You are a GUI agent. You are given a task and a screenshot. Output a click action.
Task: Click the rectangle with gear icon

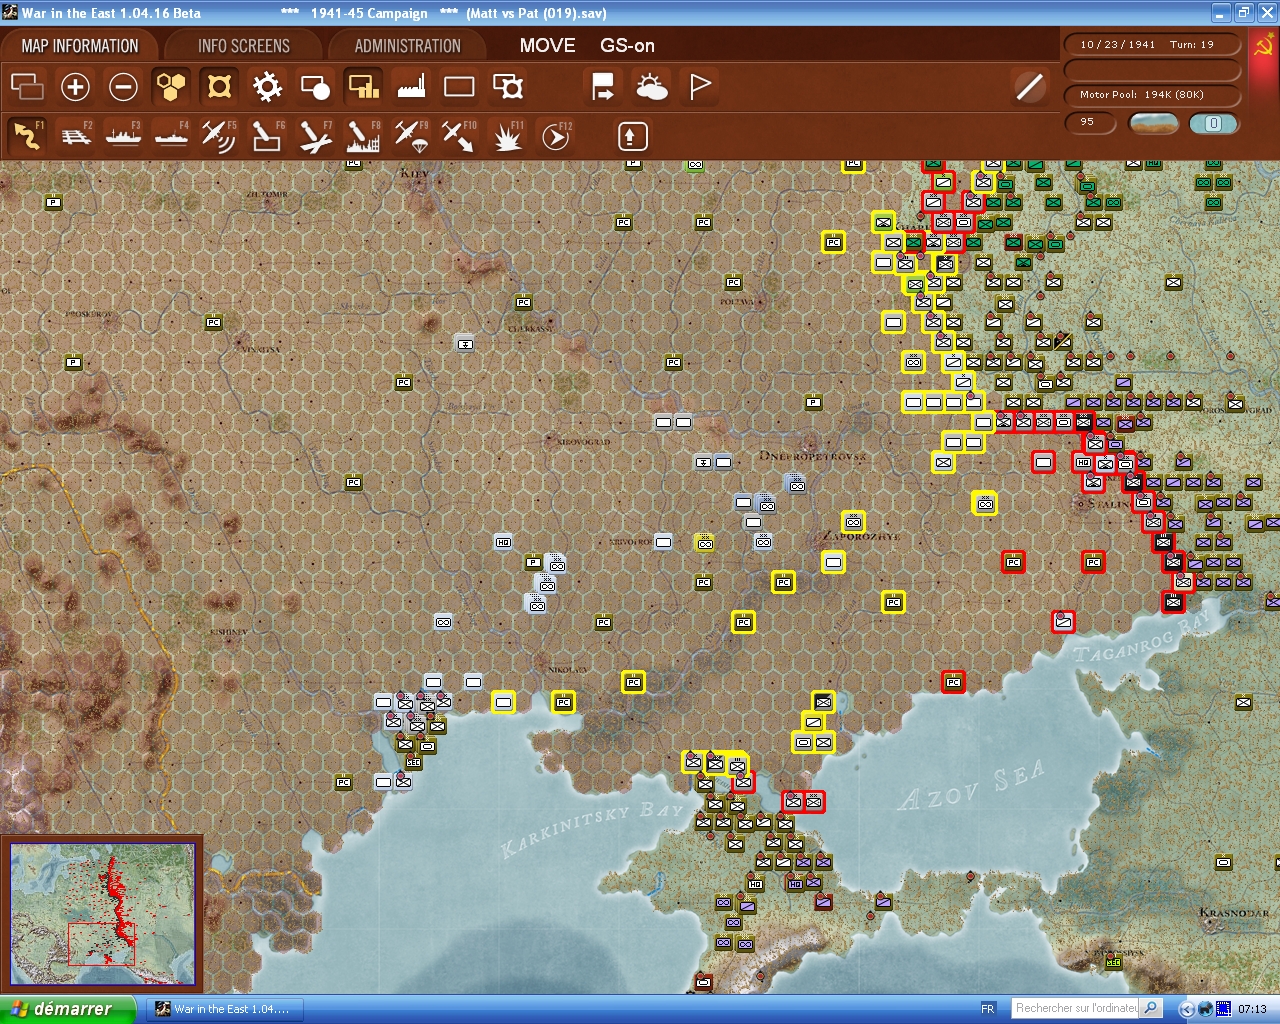(x=508, y=87)
